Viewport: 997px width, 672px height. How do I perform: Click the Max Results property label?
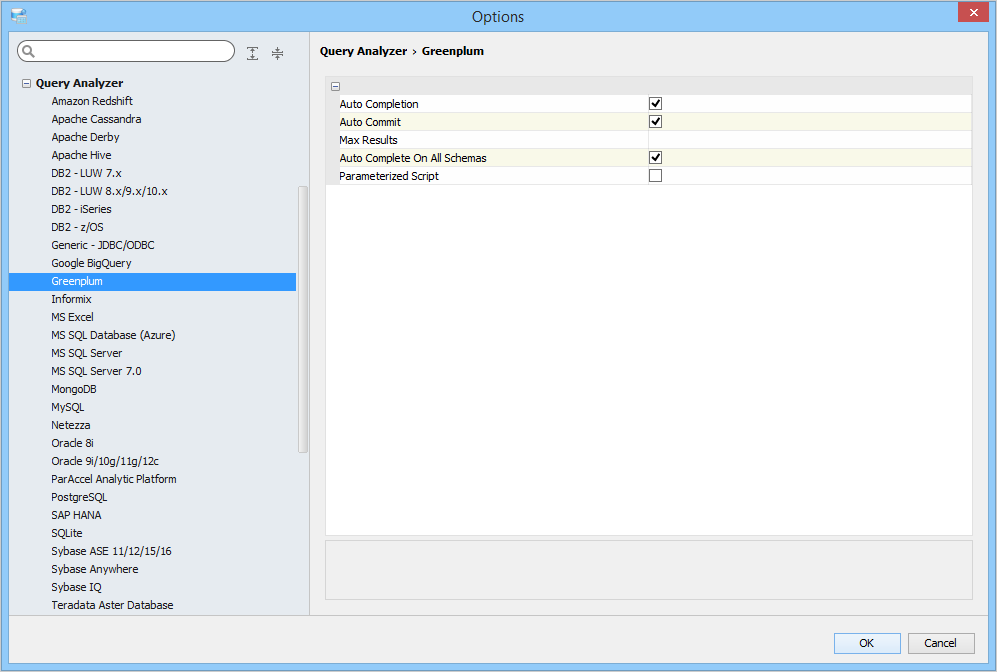point(368,140)
